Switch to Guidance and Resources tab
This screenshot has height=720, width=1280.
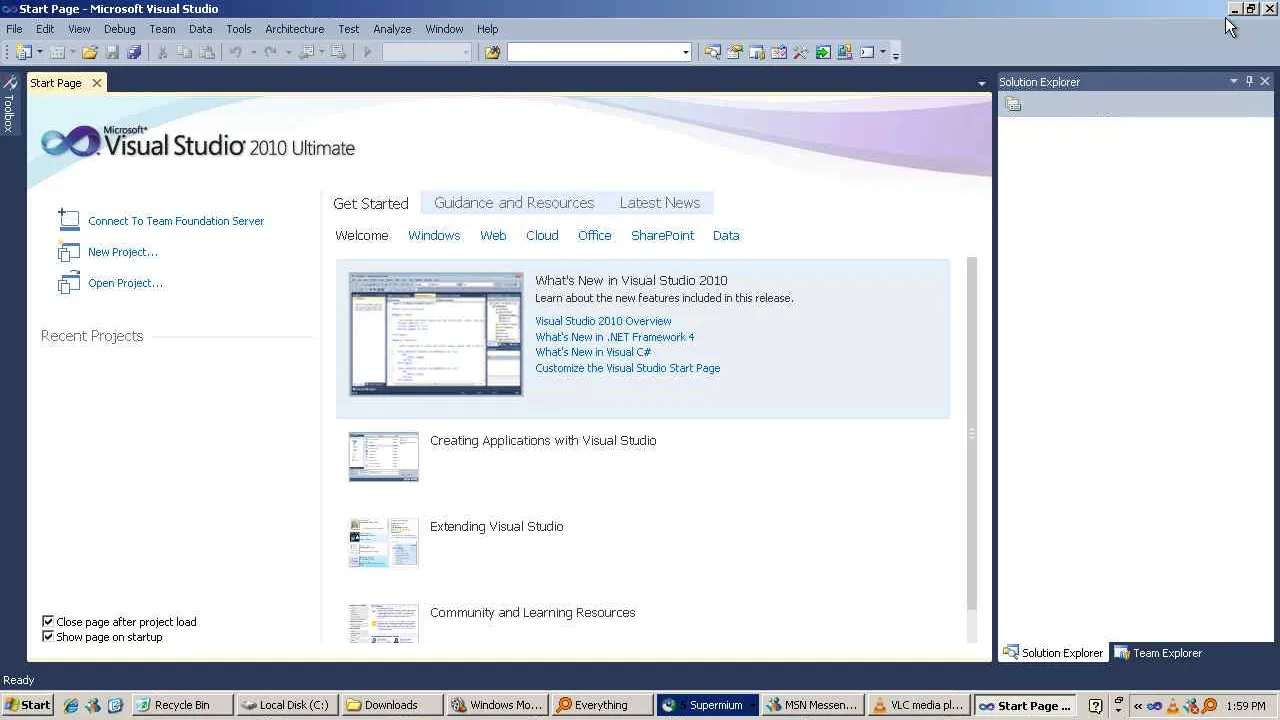tap(514, 203)
